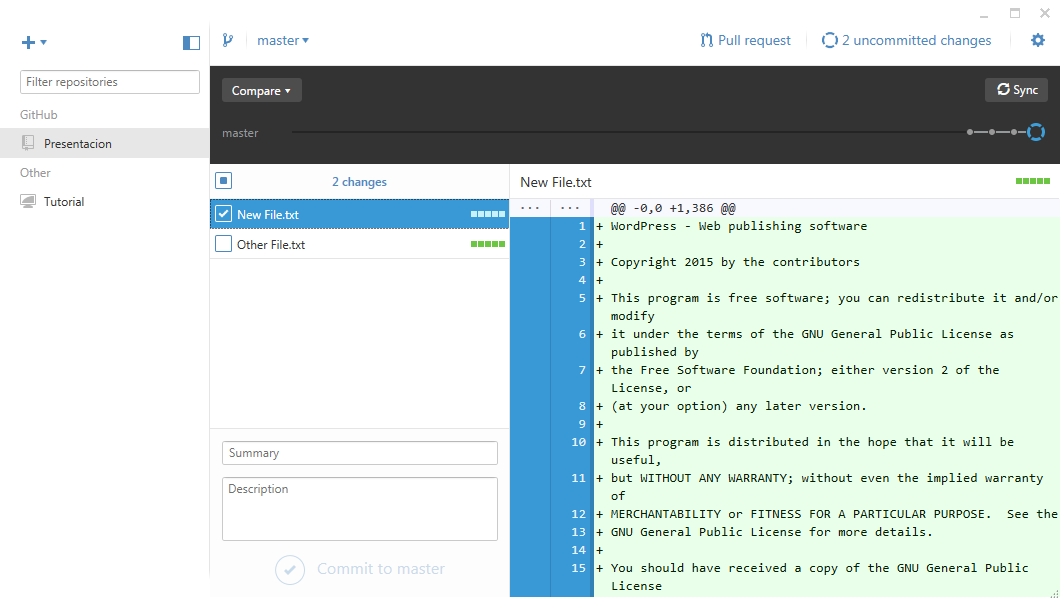Screen dimensions: 1060x600
Task: Click the 'WordPress - Web publishing software' line
Action: [738, 226]
